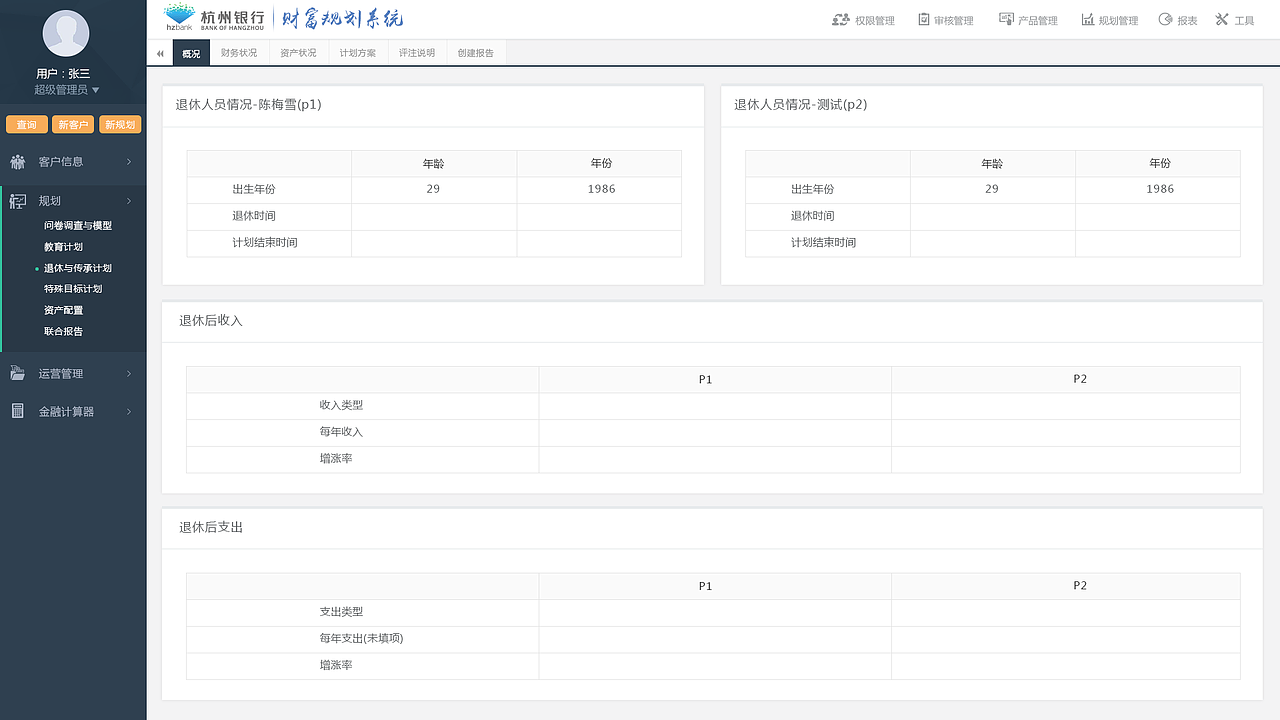Click the 退休后收入 panel title

point(211,320)
